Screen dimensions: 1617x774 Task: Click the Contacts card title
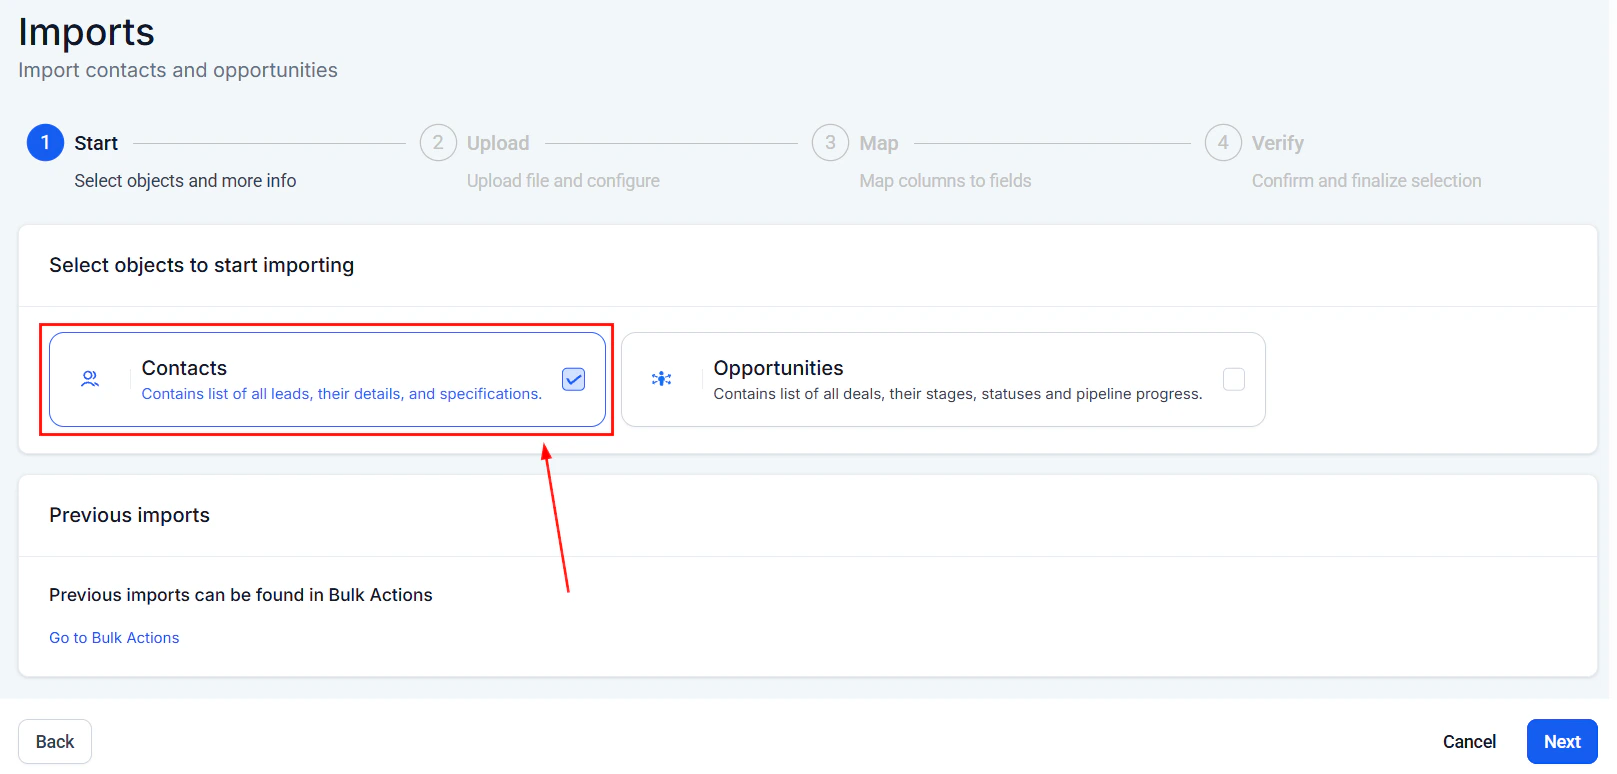184,368
